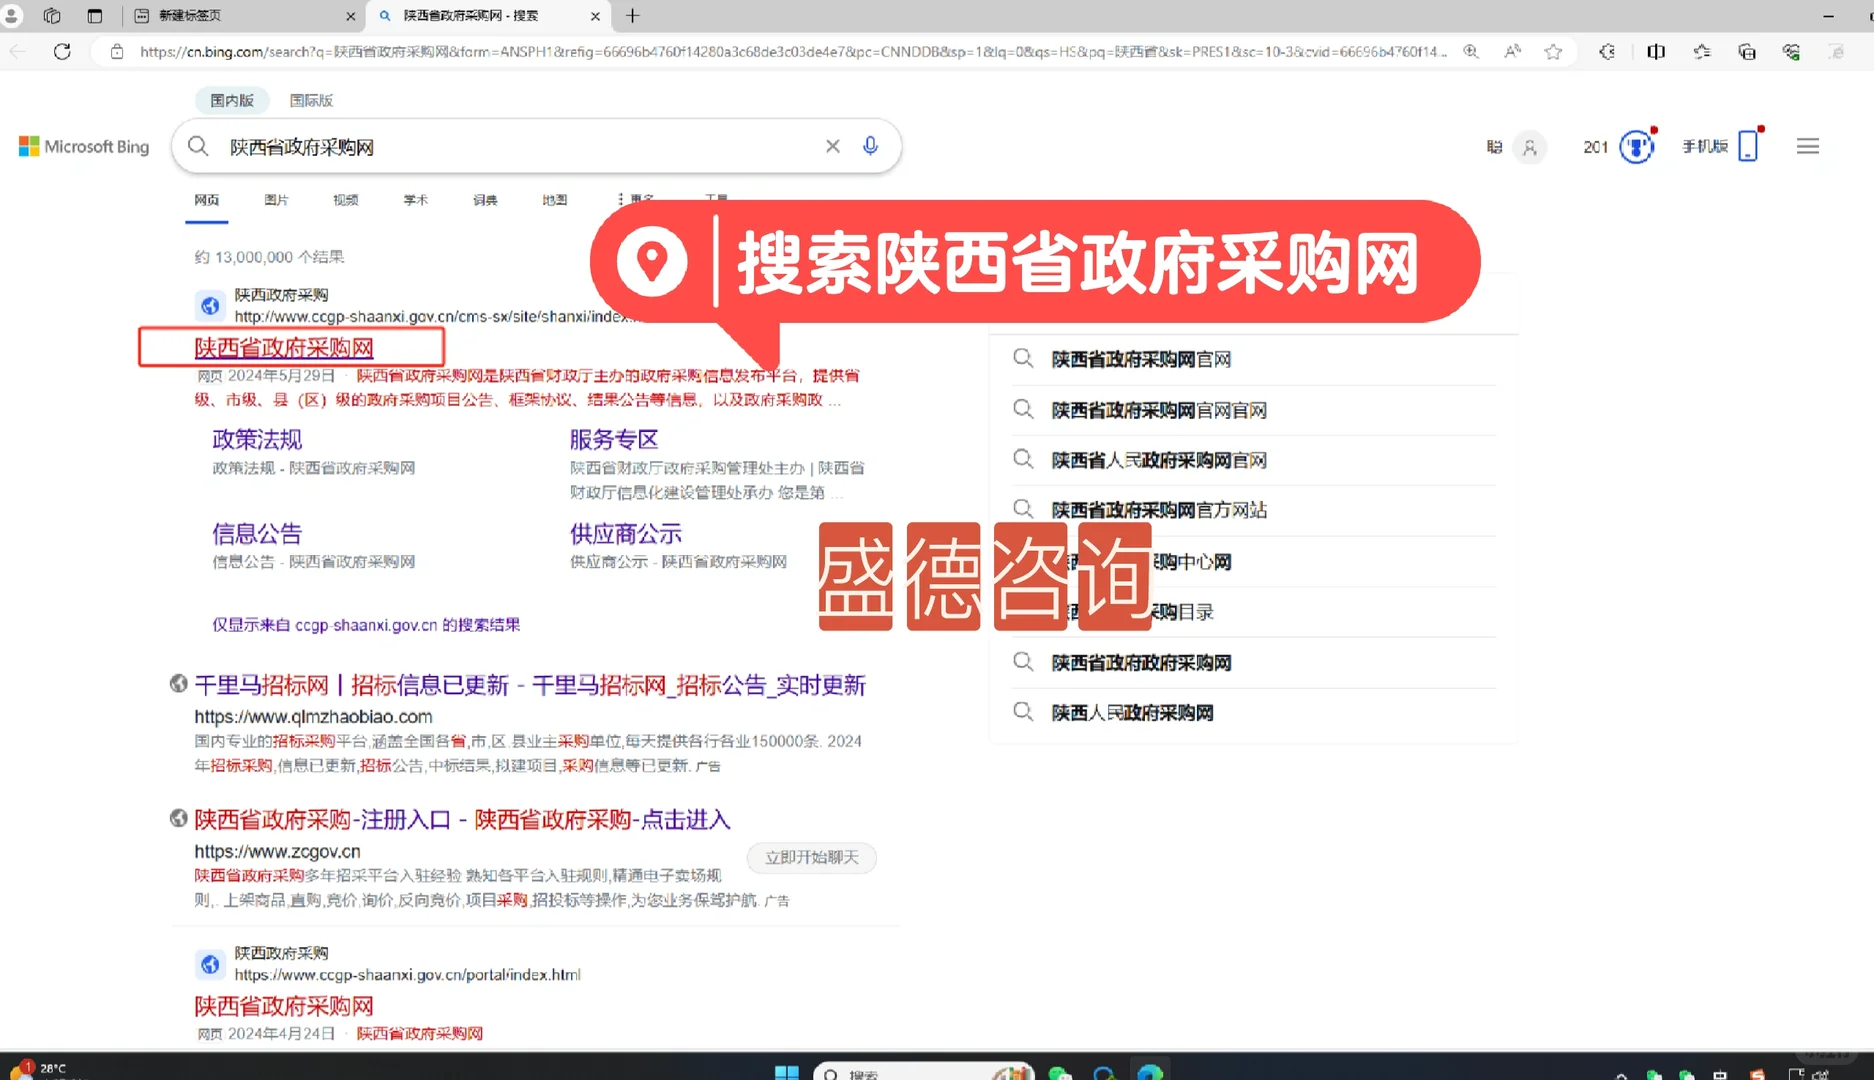Toggle the split screen browser feature
1874x1080 pixels.
tap(1655, 51)
